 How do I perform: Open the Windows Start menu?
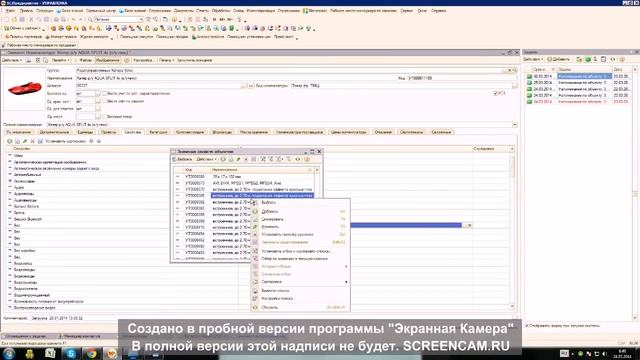[x=9, y=353]
